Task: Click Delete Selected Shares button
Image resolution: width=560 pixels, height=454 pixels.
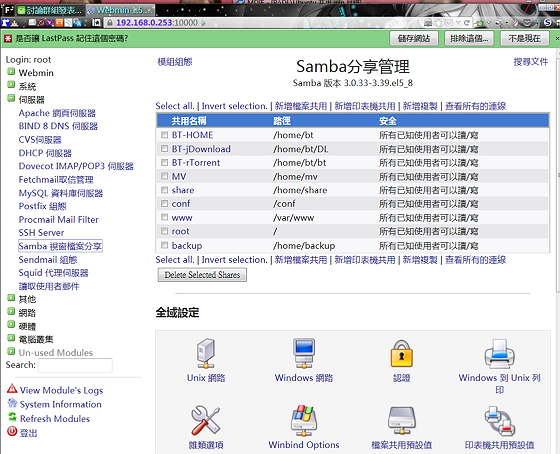Action: pos(202,275)
